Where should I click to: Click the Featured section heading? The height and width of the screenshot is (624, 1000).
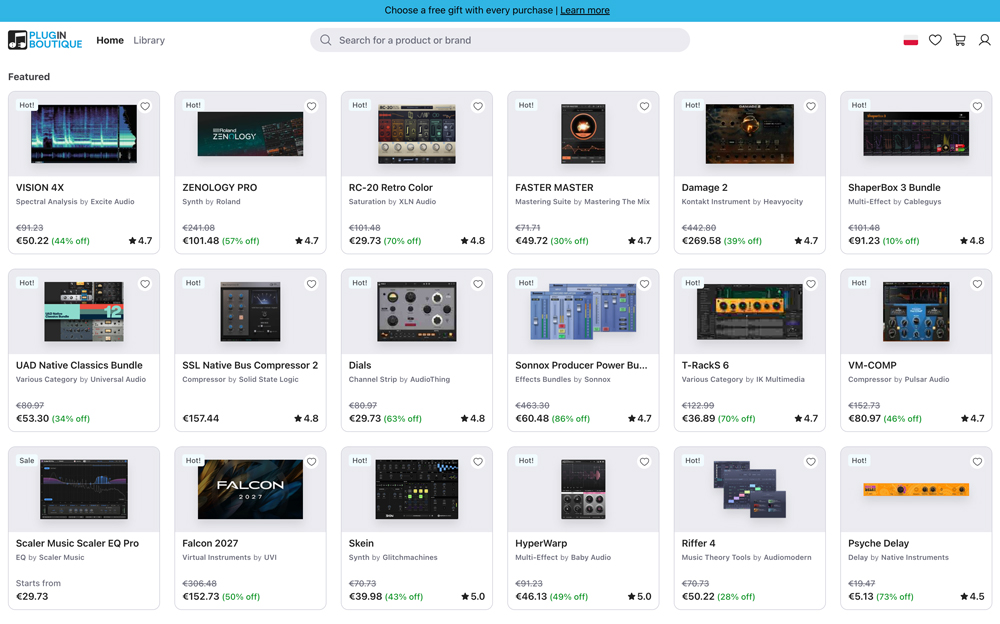[29, 77]
